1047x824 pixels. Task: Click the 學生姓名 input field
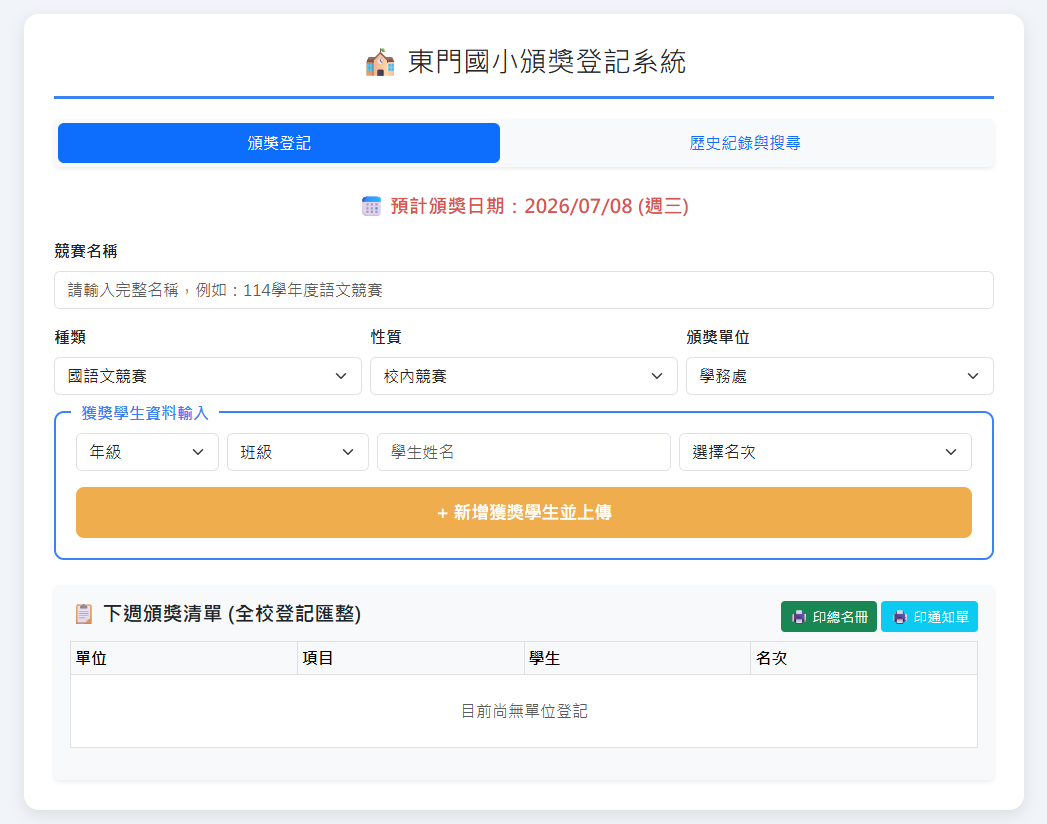pos(524,452)
